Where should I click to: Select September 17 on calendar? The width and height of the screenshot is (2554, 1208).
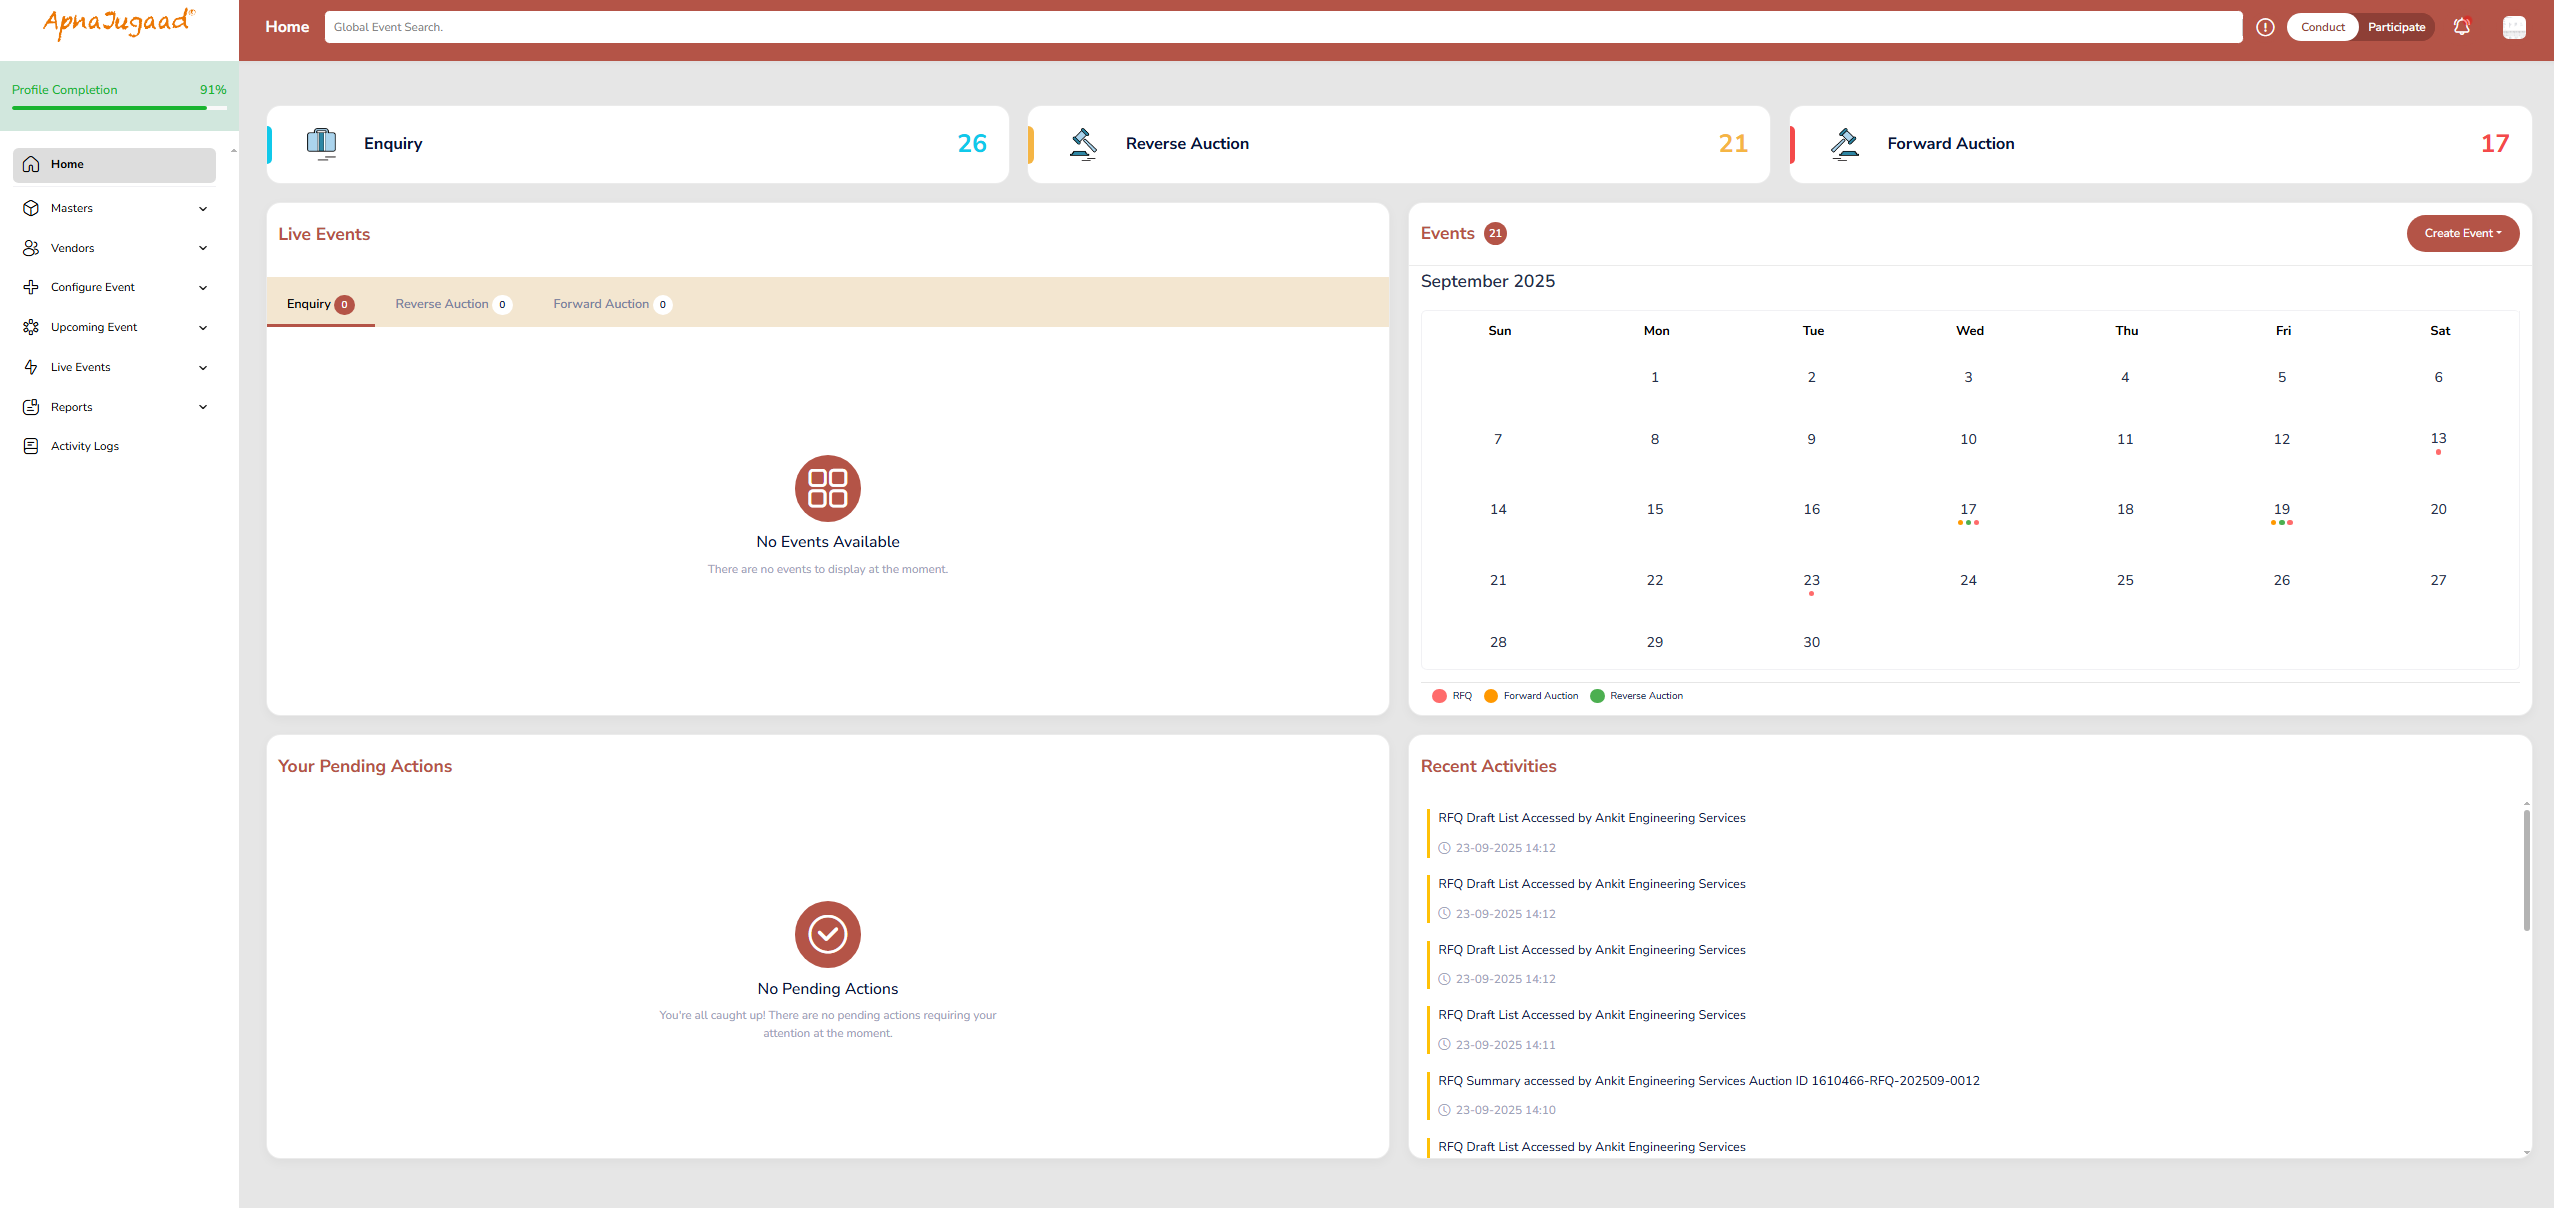click(1967, 509)
